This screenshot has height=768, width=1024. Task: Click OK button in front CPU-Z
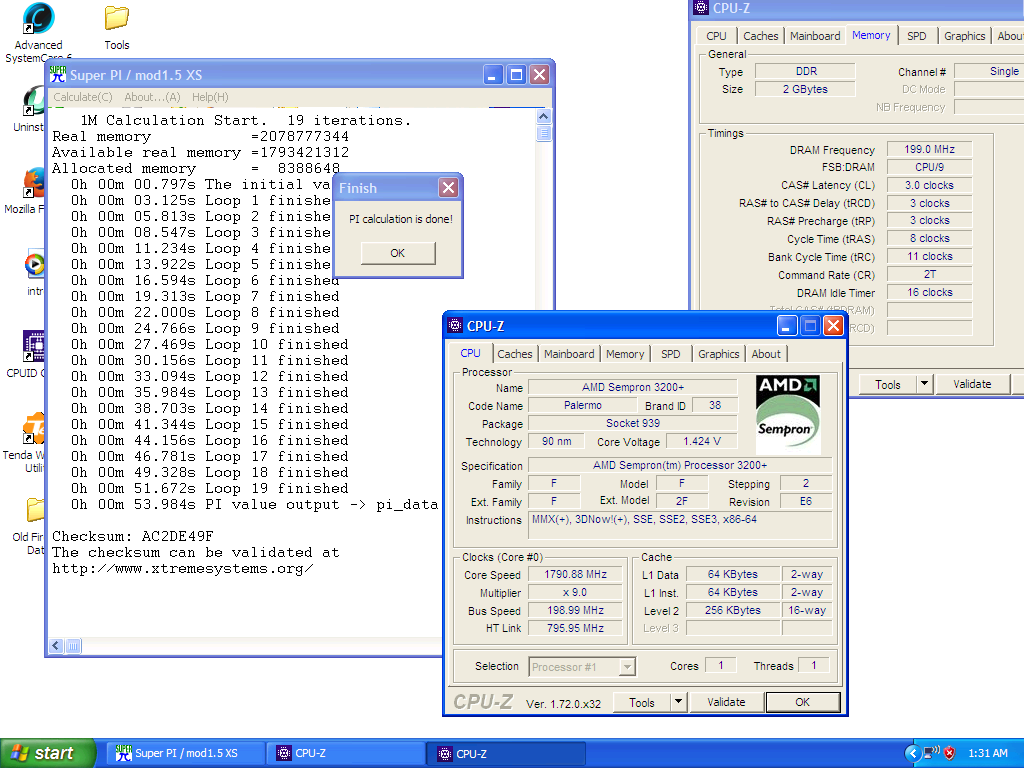click(803, 702)
